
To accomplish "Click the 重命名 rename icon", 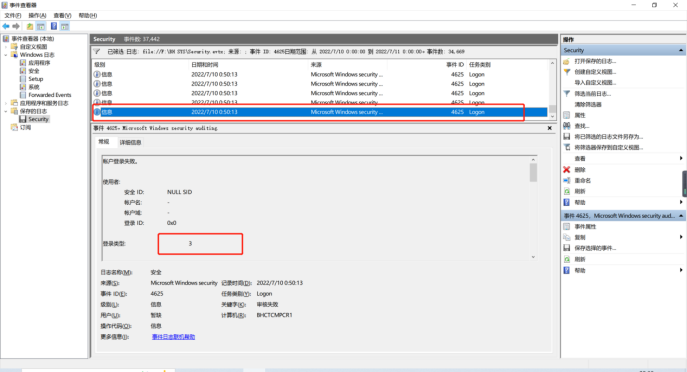I will click(x=567, y=180).
